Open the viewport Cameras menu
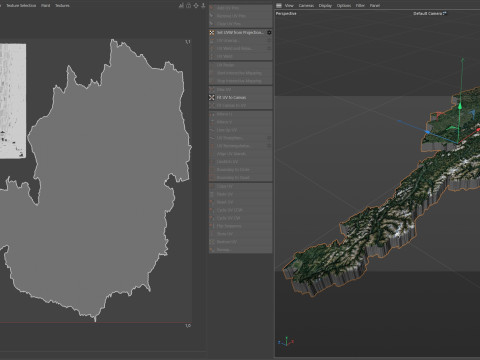The height and width of the screenshot is (360, 480). 306,6
